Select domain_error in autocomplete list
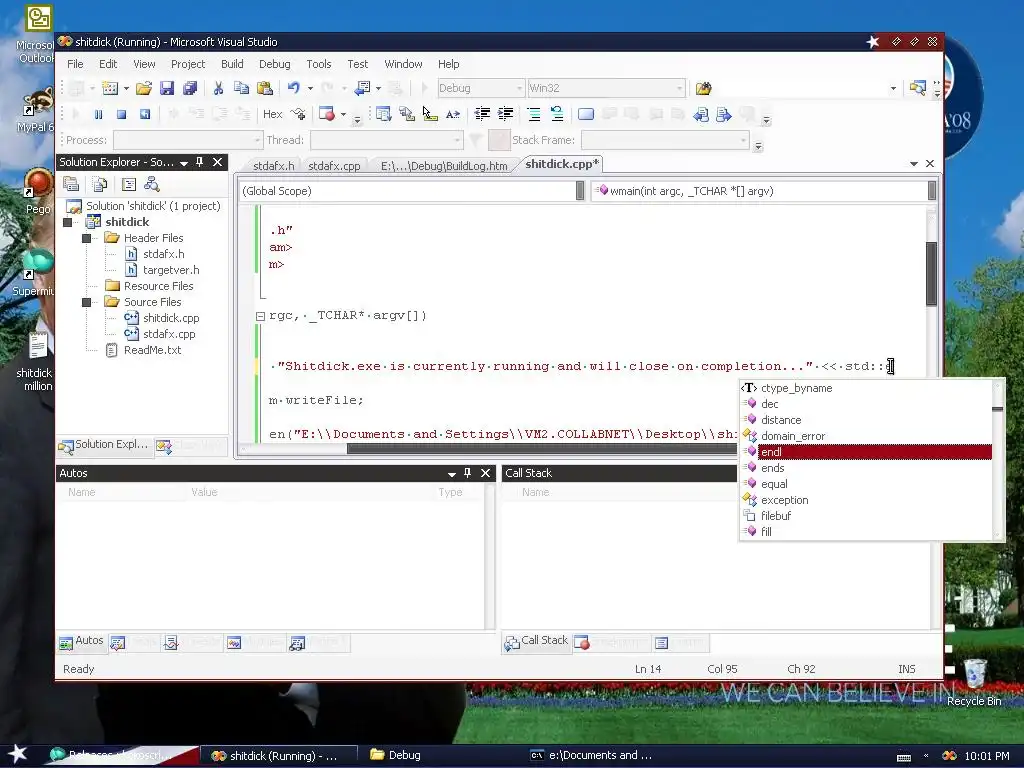 (x=866, y=436)
